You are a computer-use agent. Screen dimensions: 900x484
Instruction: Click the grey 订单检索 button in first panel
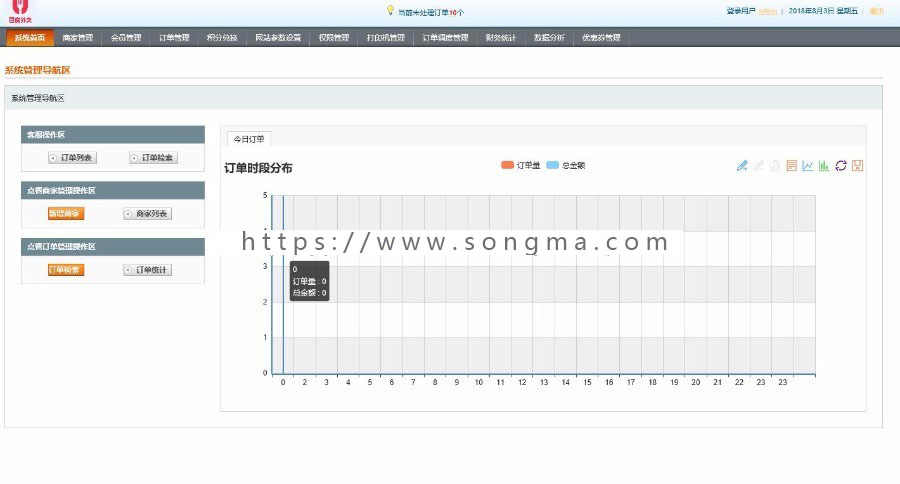coord(153,157)
